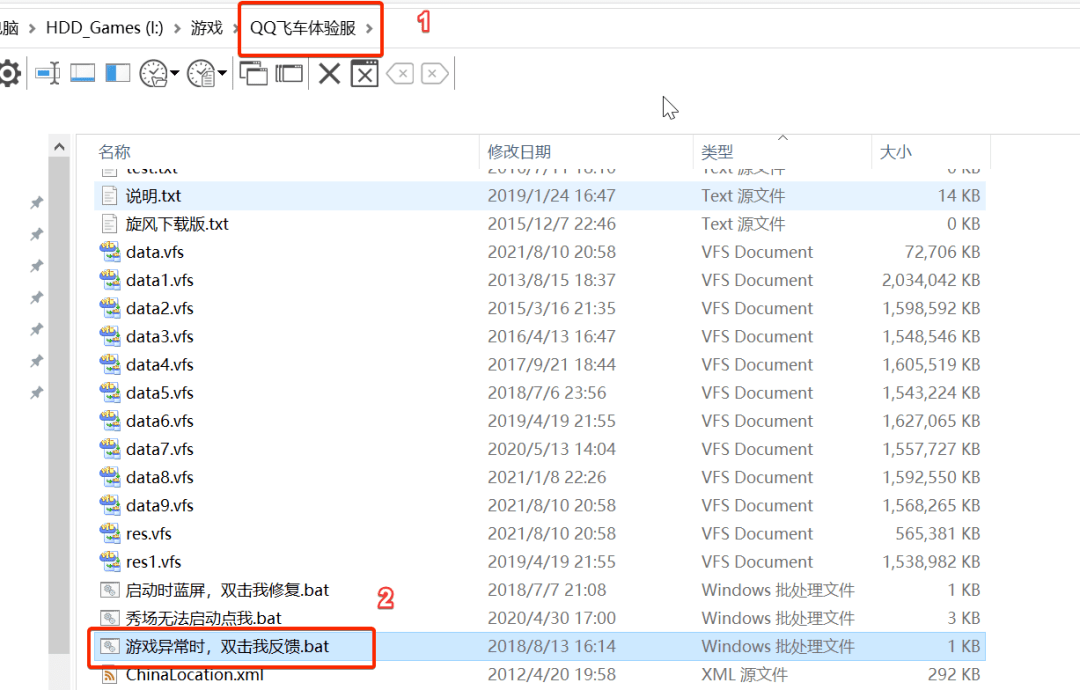The image size is (1080, 690).
Task: Click the scrollbar up arrow
Action: [x=59, y=147]
